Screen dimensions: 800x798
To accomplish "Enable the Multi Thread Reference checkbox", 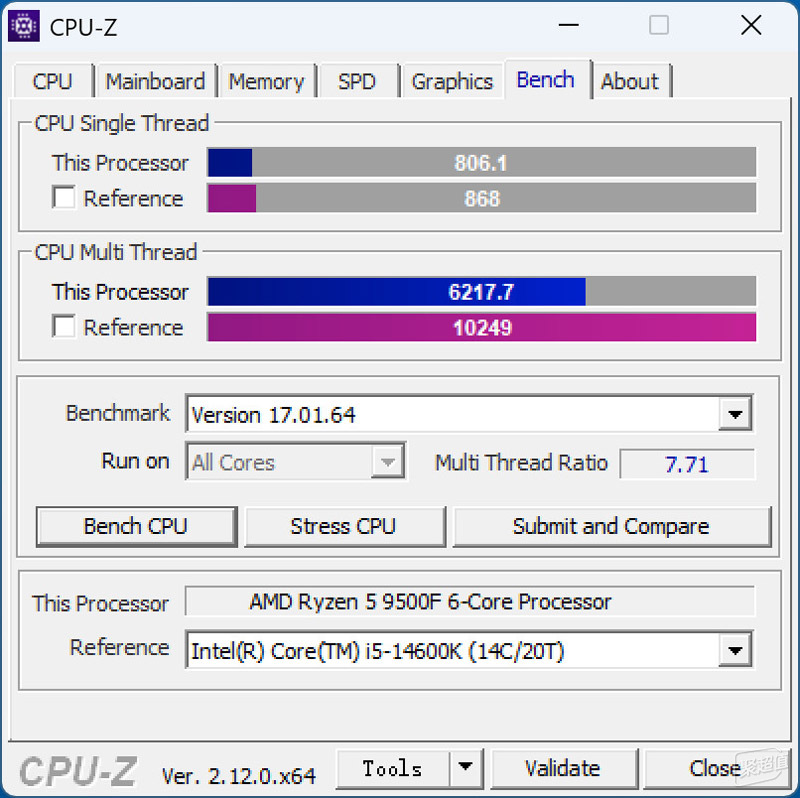I will click(64, 326).
